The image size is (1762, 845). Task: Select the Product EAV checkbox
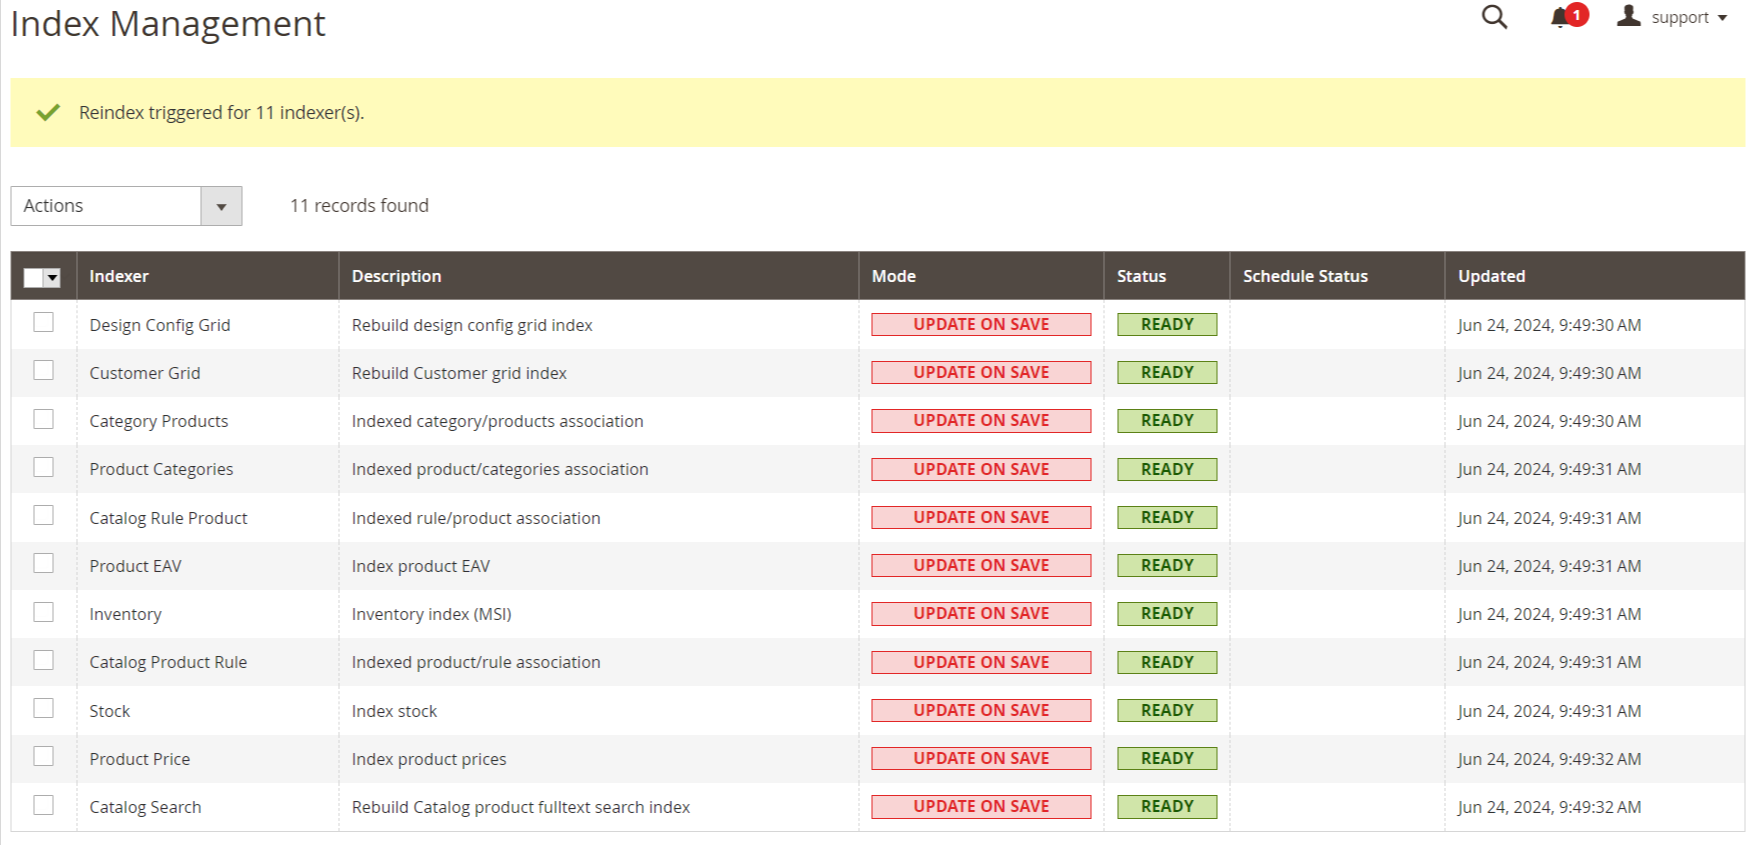tap(43, 564)
